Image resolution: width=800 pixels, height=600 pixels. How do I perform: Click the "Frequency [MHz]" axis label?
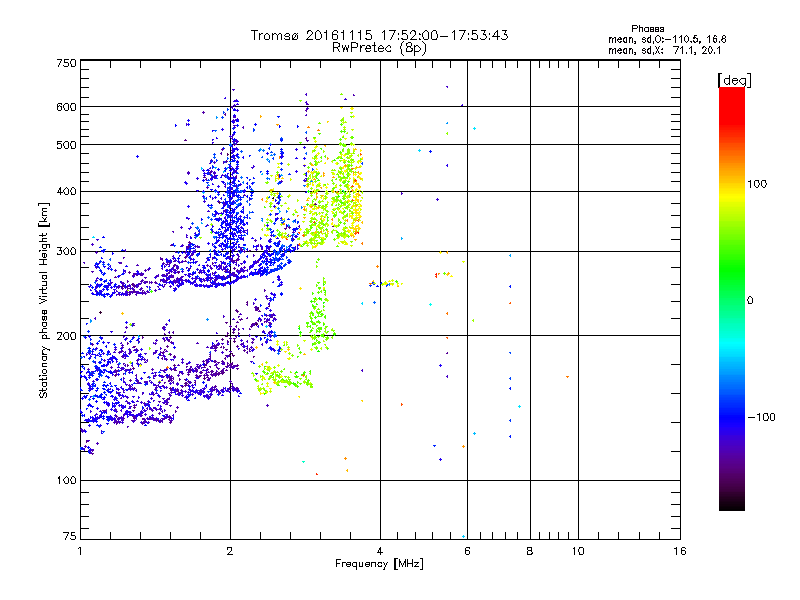(x=379, y=564)
